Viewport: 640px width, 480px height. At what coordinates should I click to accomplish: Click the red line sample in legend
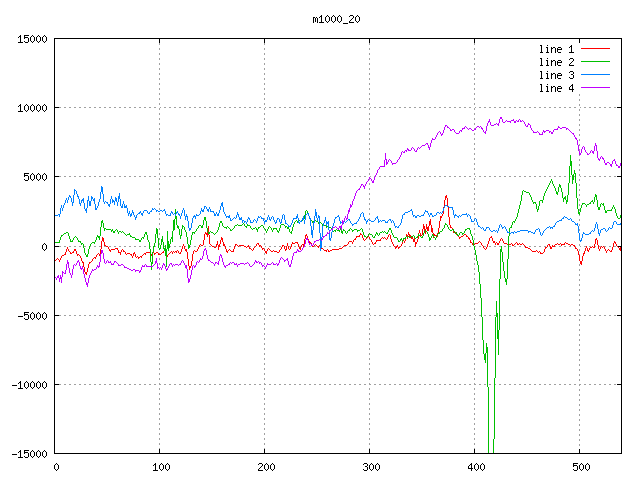pyautogui.click(x=595, y=49)
